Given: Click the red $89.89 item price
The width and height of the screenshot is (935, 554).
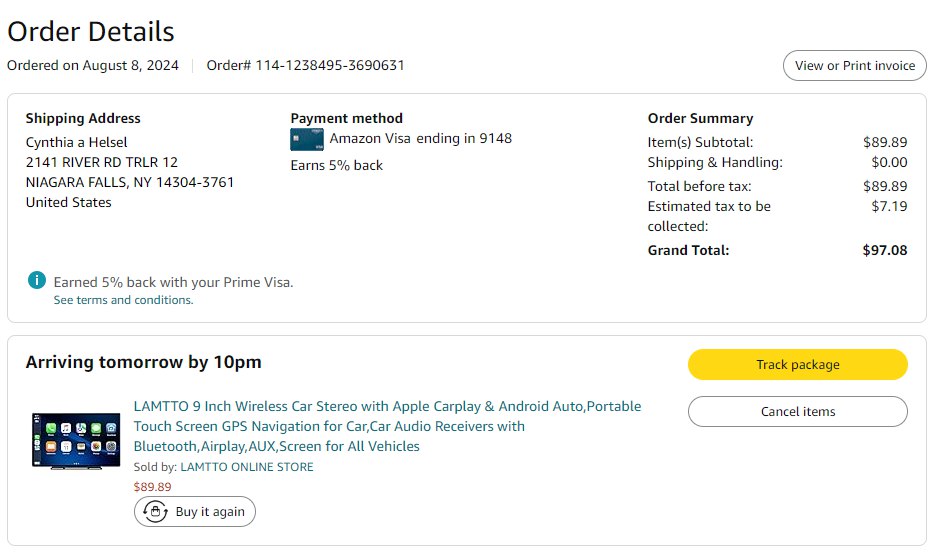Looking at the screenshot, I should [x=152, y=487].
